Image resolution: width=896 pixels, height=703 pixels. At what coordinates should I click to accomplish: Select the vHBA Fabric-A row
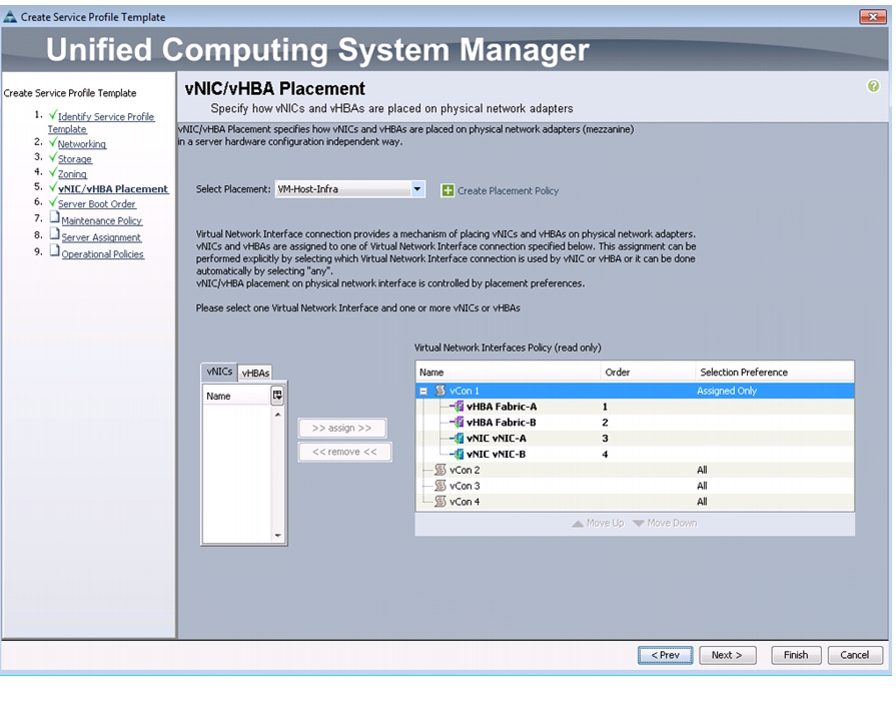pos(635,406)
